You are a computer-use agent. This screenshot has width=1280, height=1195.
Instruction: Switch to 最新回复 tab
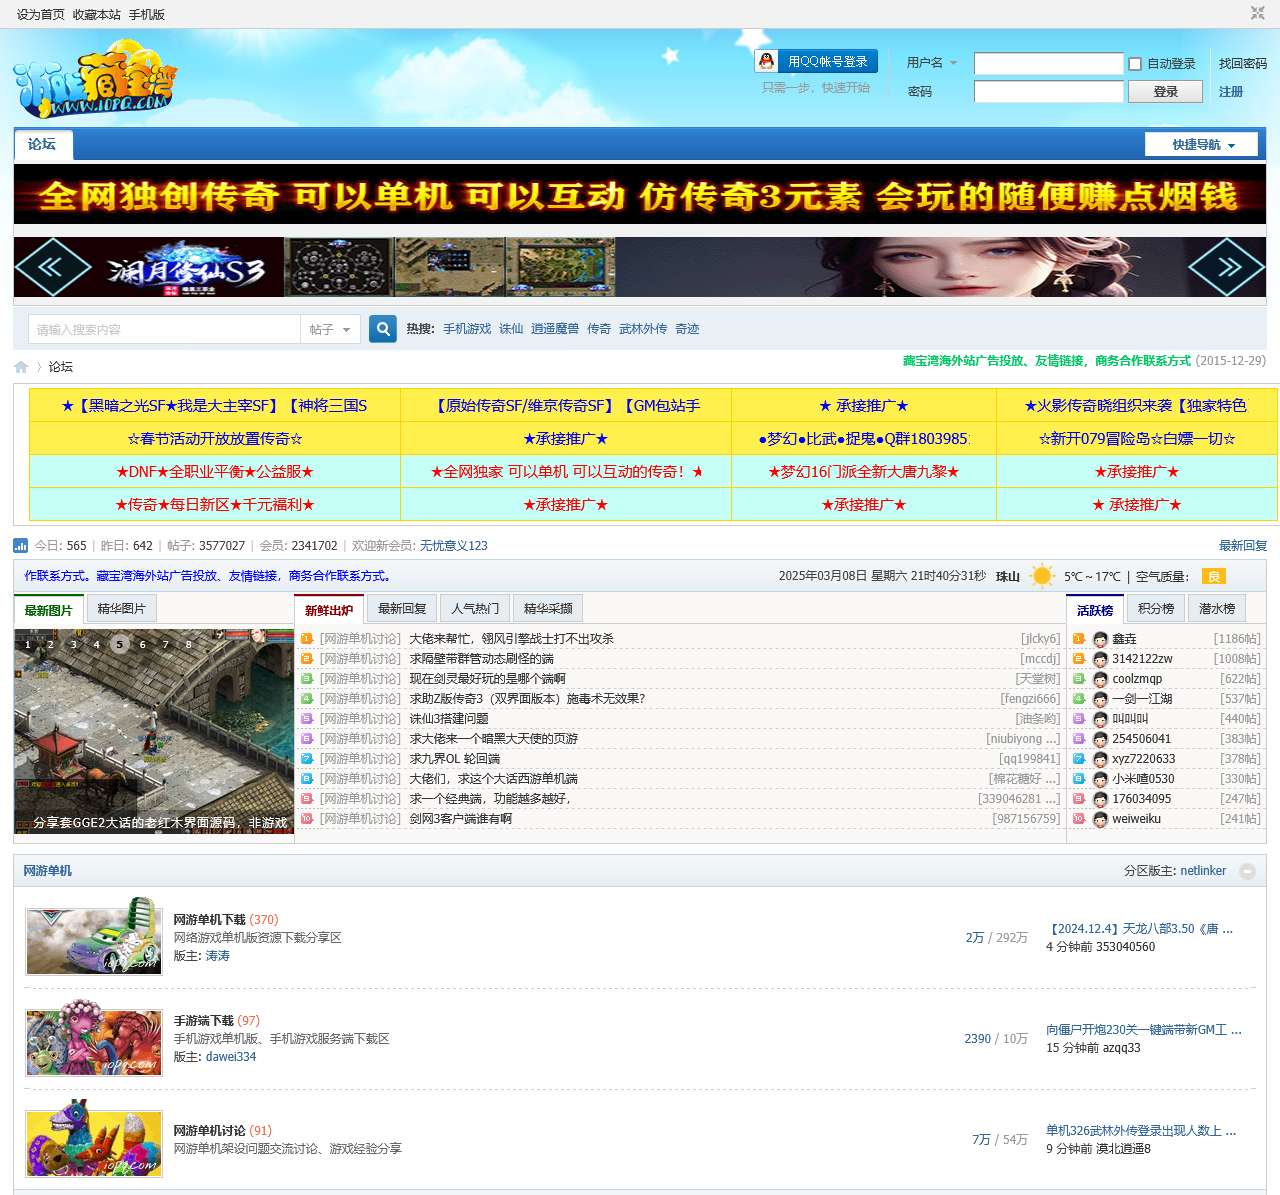(402, 609)
